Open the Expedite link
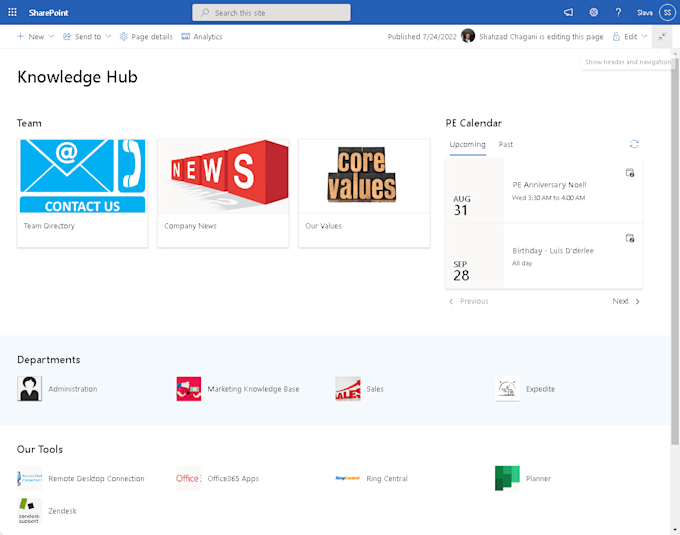The image size is (680, 535). (540, 389)
